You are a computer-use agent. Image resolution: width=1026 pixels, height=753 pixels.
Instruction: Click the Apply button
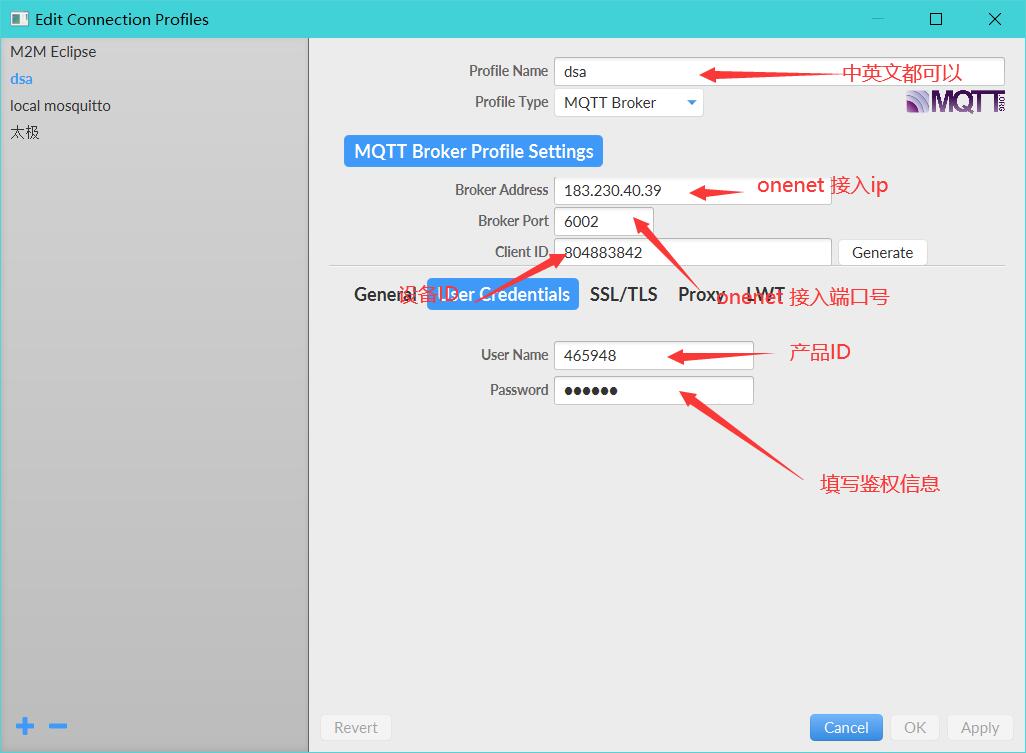980,727
